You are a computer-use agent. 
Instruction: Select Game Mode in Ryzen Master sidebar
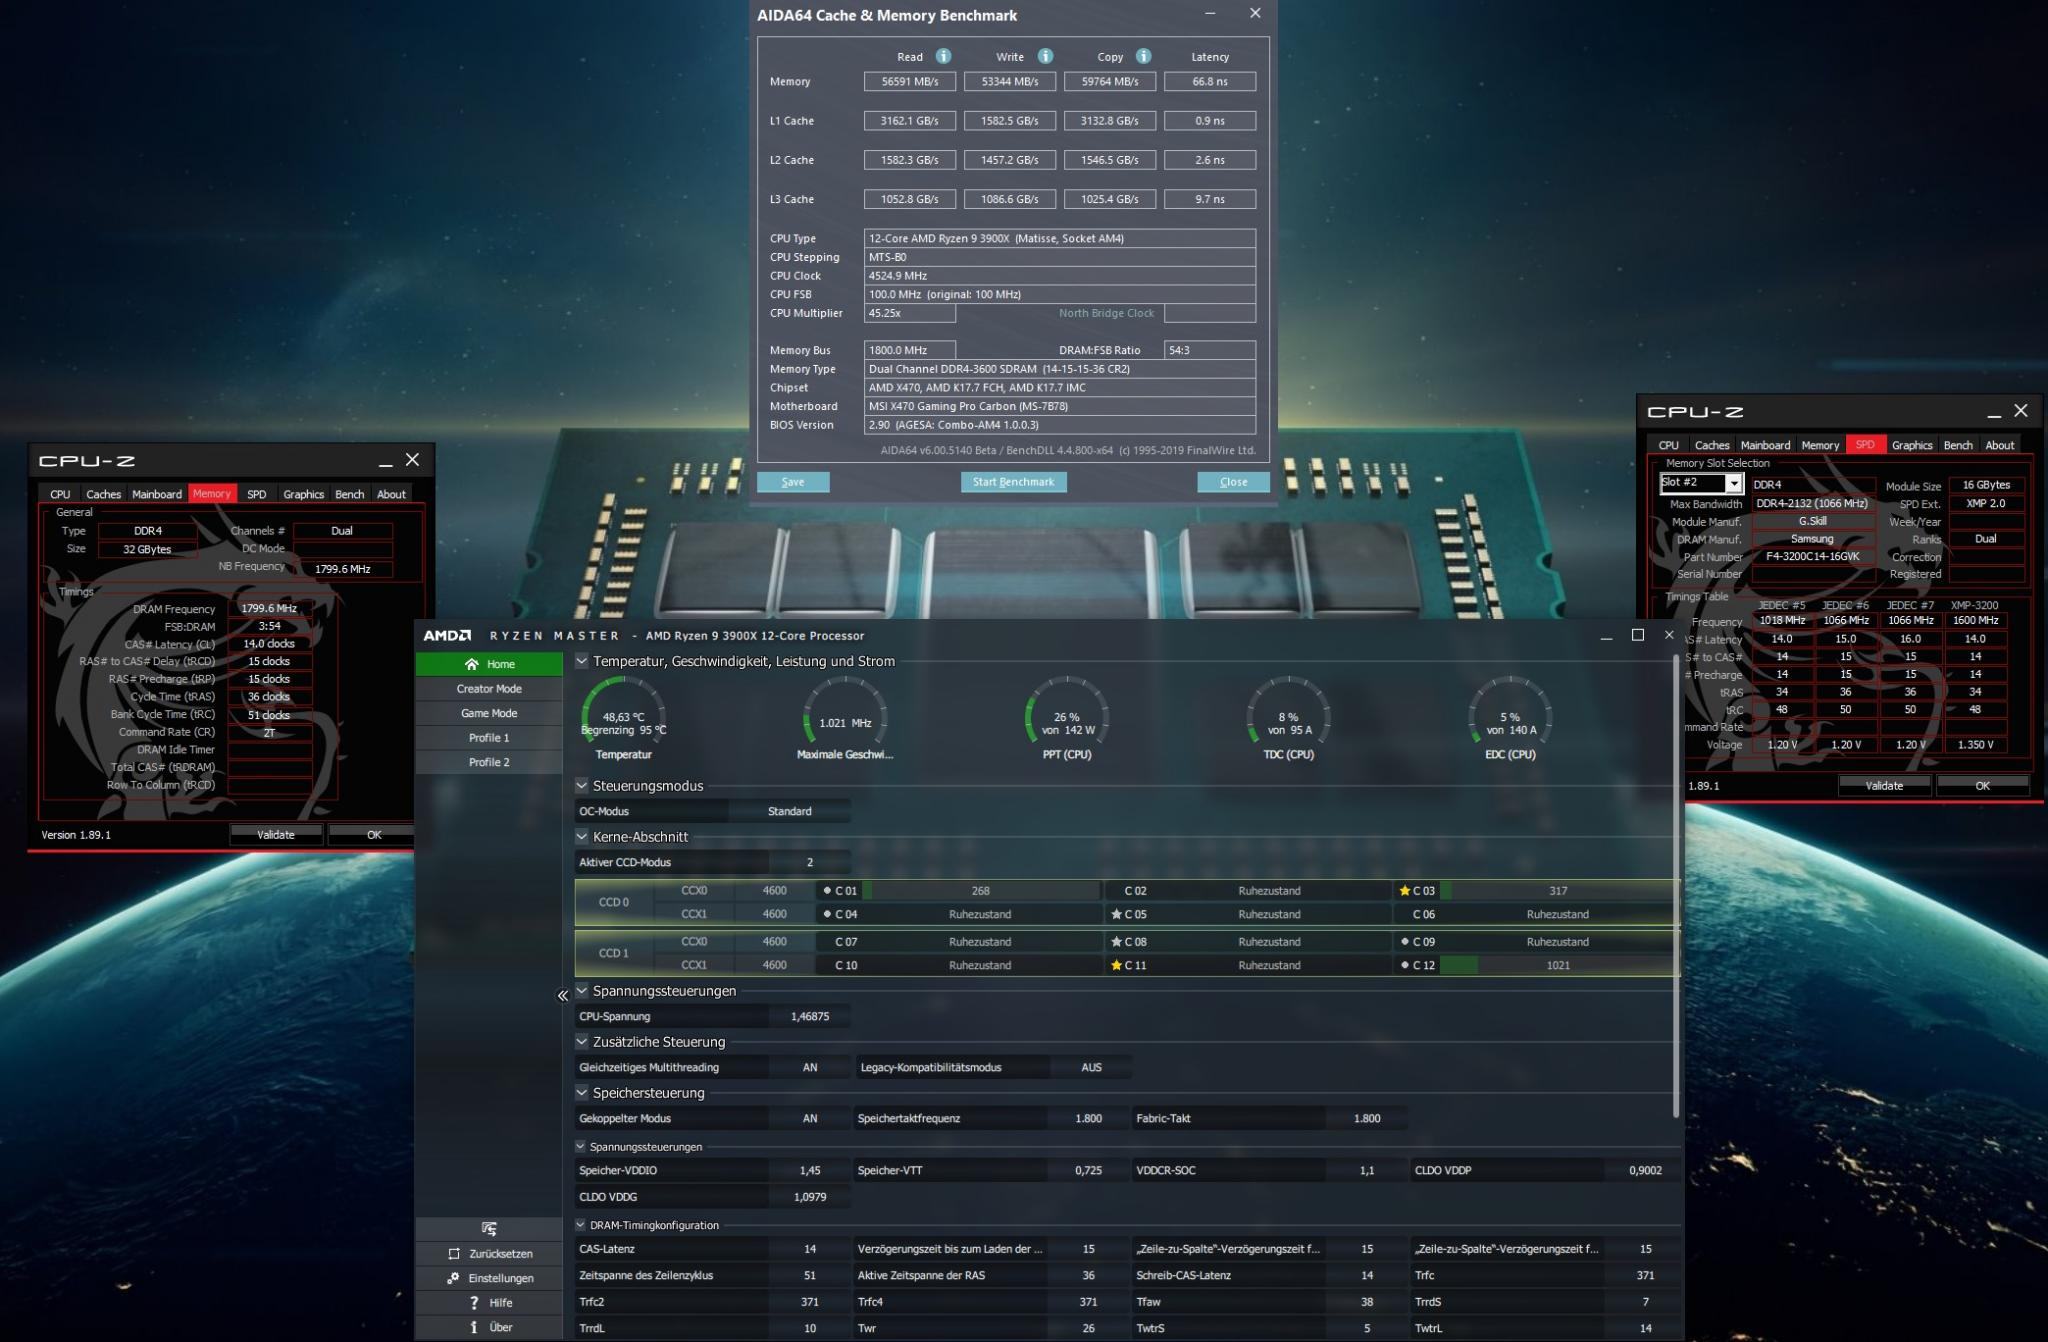click(489, 713)
